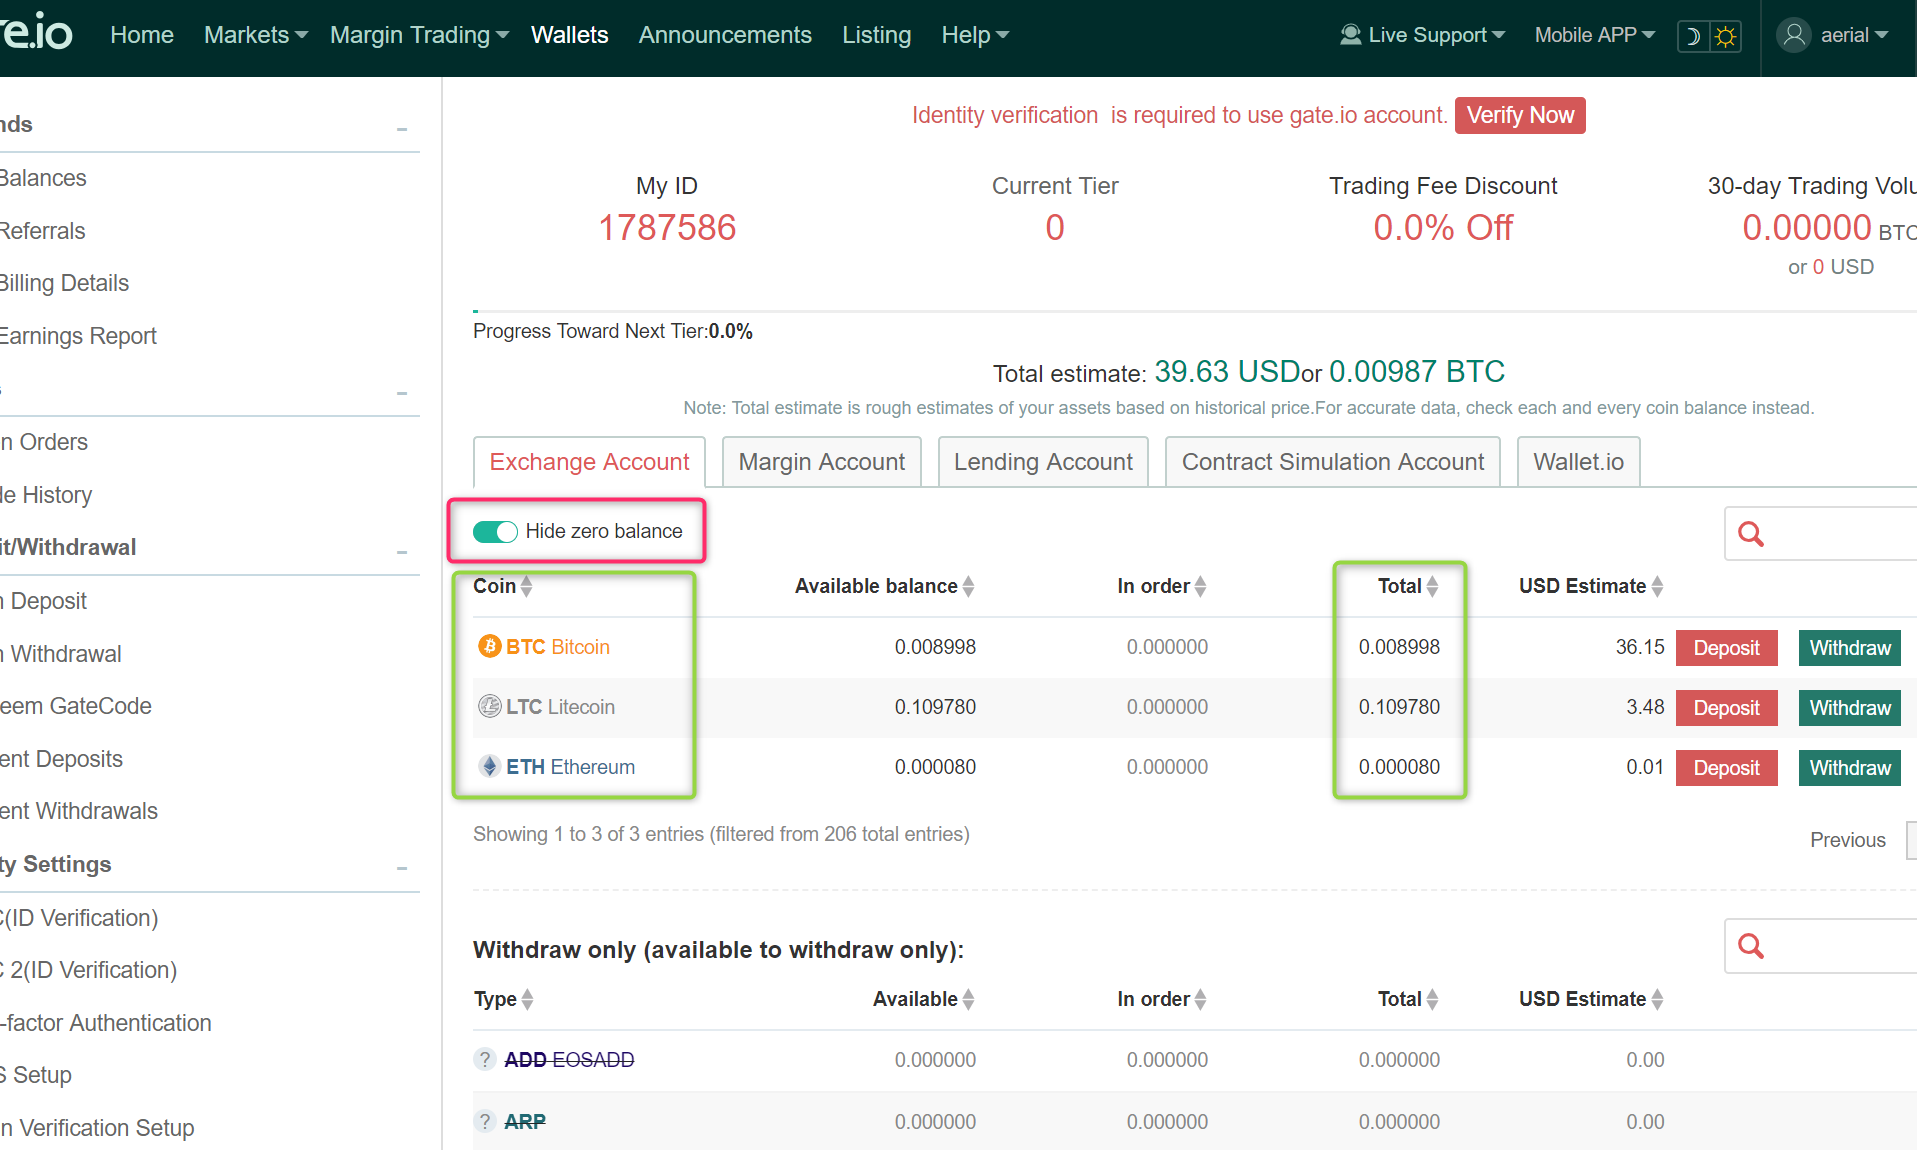Open the Margin Trading dropdown

tap(420, 35)
